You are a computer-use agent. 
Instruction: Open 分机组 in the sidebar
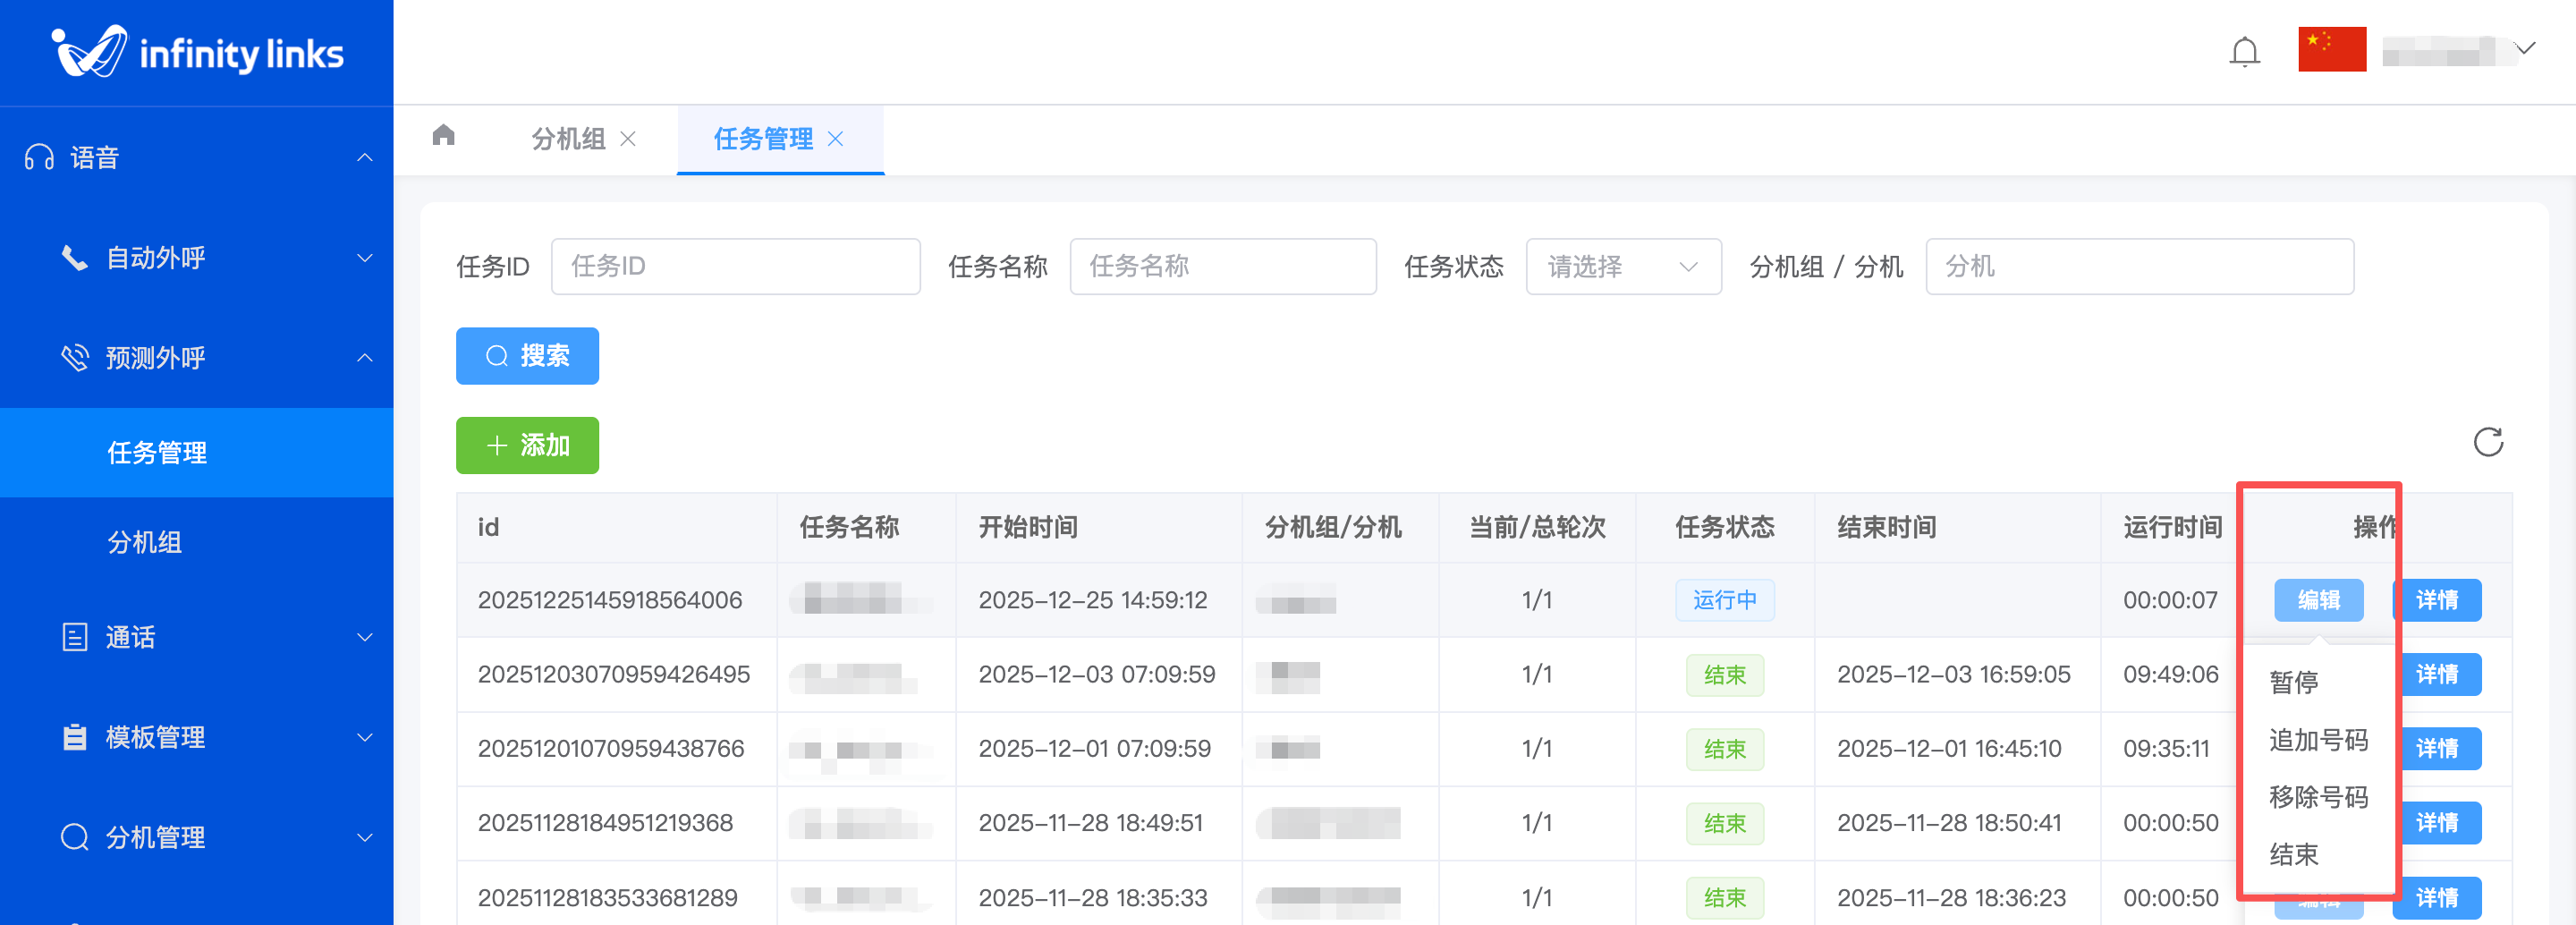click(145, 542)
